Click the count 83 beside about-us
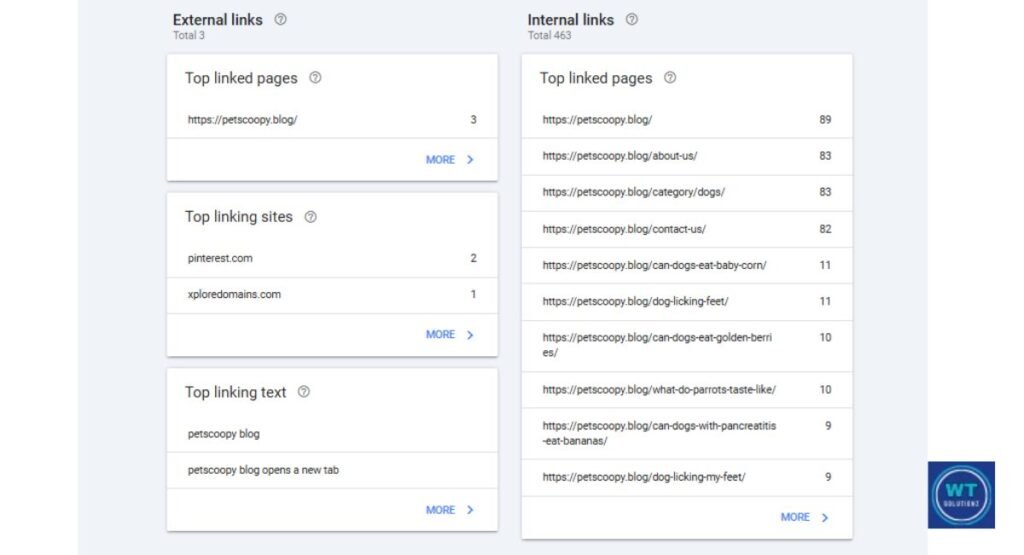Viewport: 1024px width, 555px height. (825, 156)
